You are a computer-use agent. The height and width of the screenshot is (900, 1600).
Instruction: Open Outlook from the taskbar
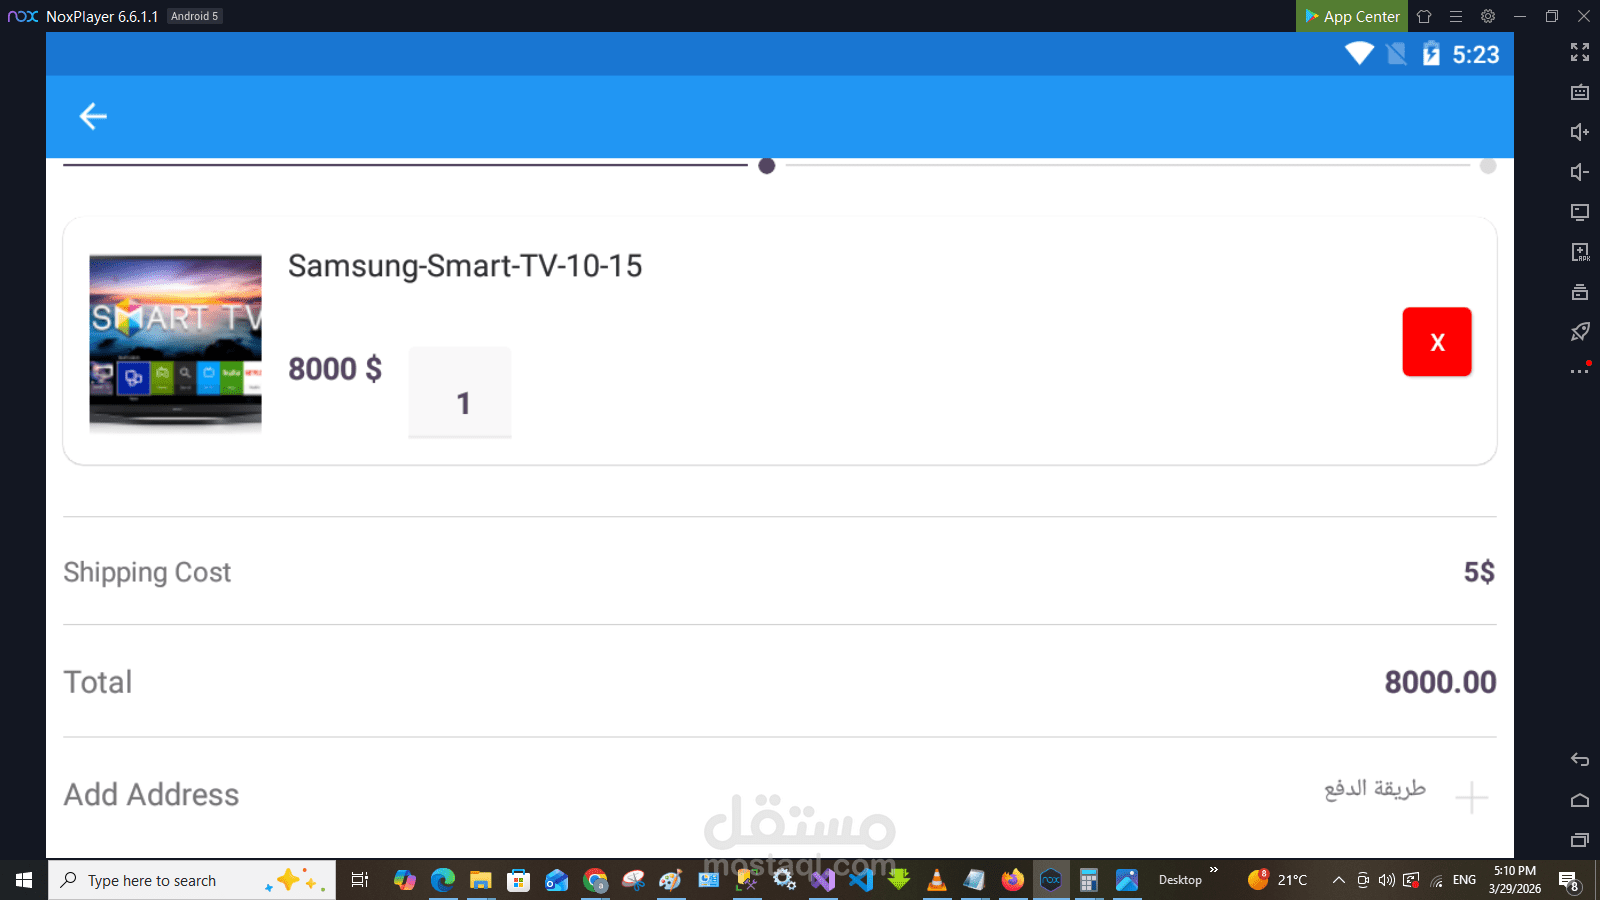click(x=556, y=880)
